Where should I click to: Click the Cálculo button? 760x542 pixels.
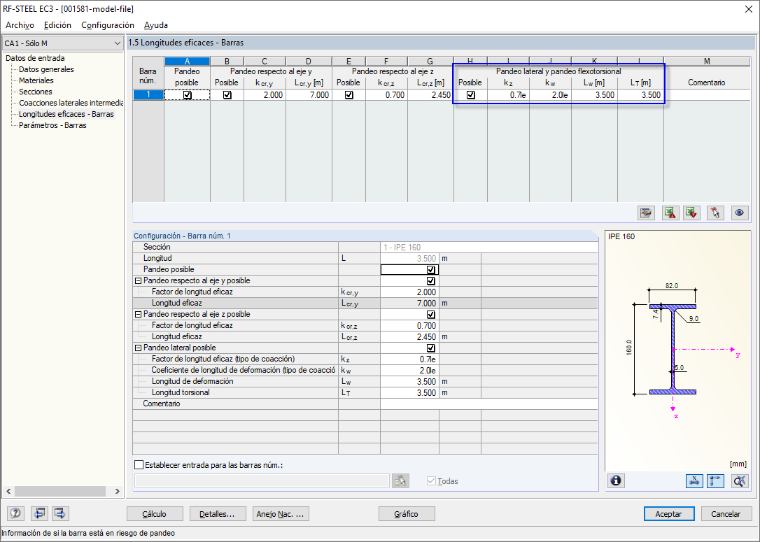155,514
